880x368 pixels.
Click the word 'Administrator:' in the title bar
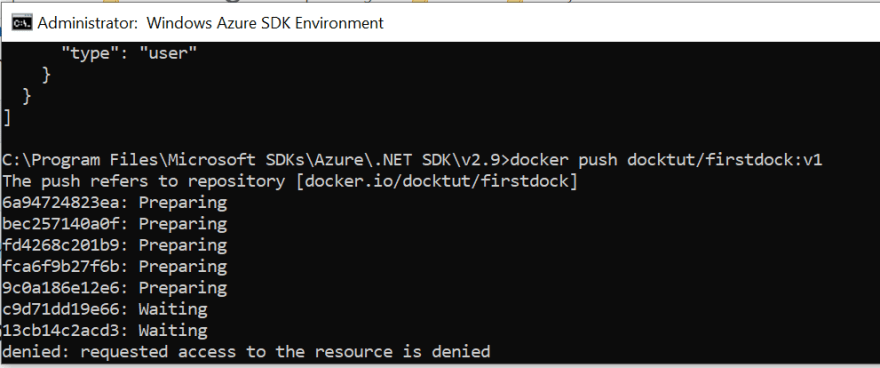pos(88,23)
